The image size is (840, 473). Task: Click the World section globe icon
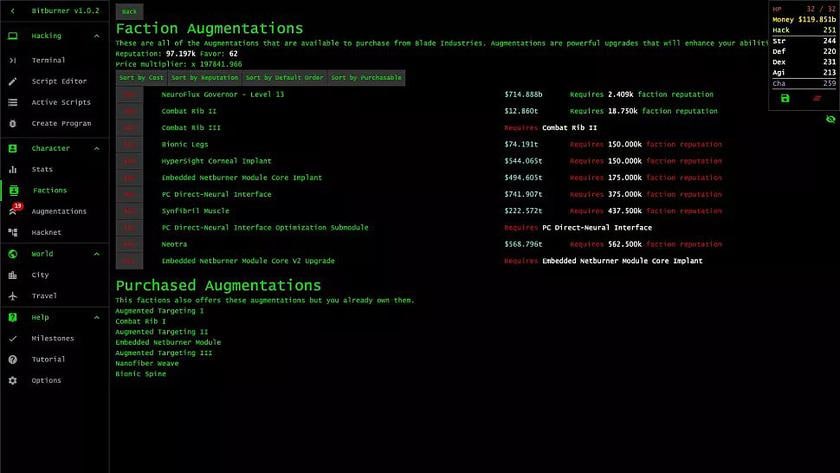pos(13,254)
